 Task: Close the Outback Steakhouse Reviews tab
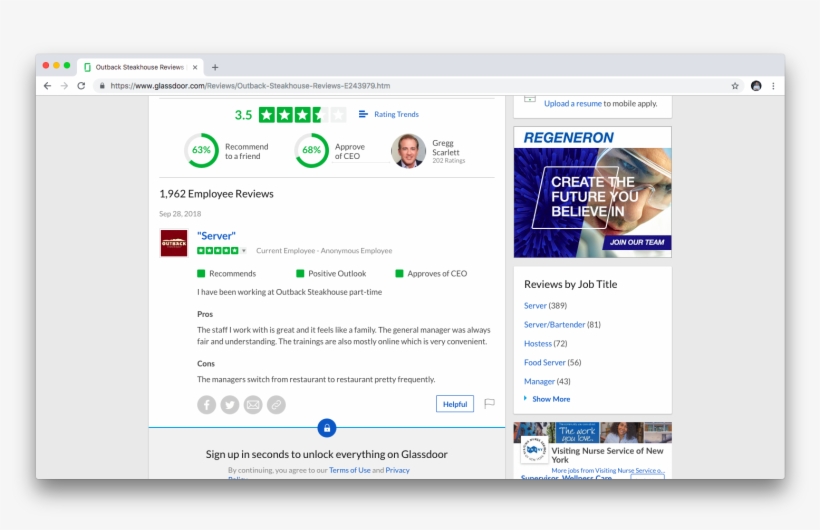click(x=195, y=67)
